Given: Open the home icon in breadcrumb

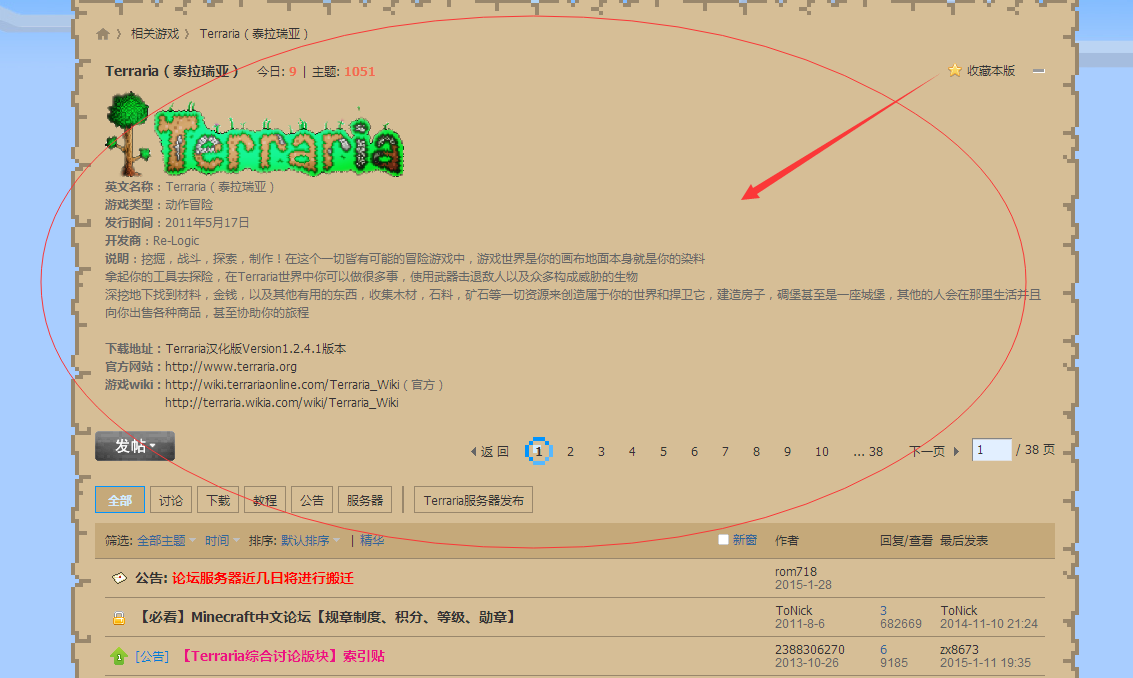Looking at the screenshot, I should click(103, 34).
